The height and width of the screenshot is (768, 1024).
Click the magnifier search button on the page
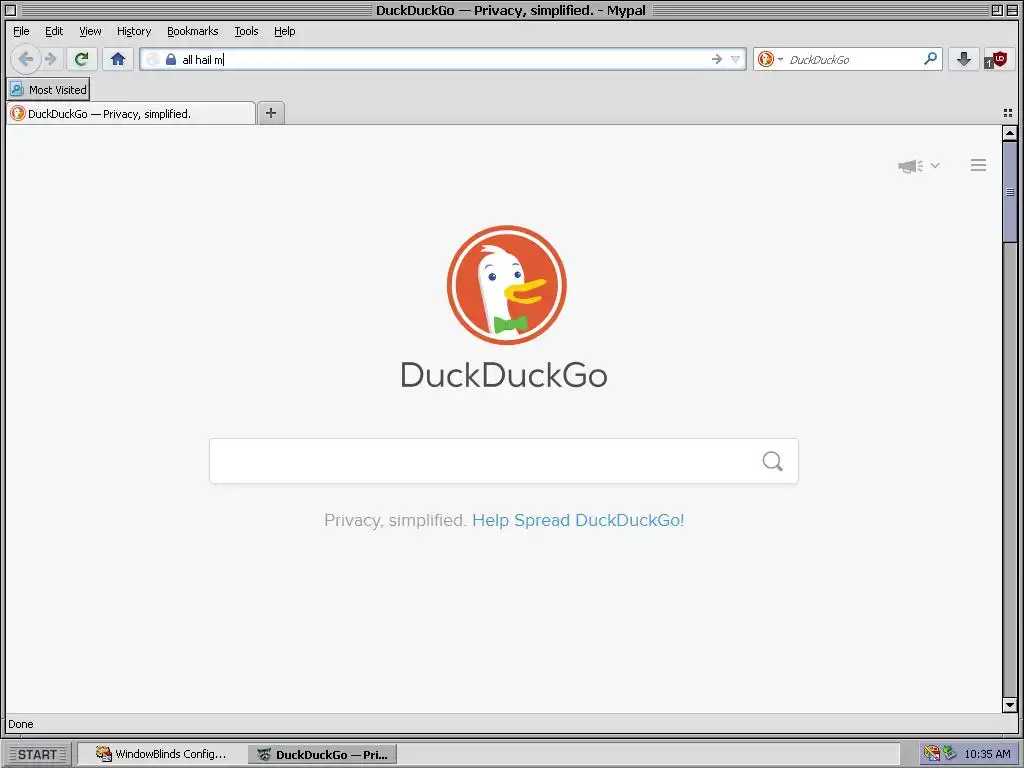tap(773, 461)
